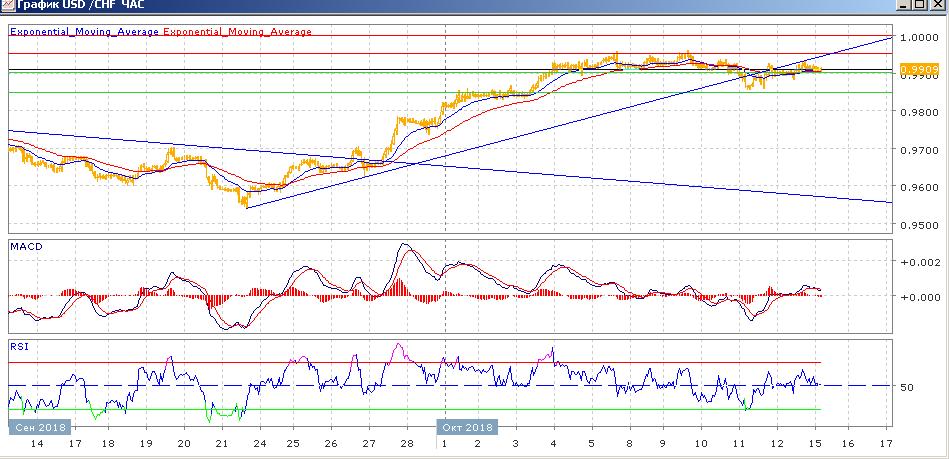The height and width of the screenshot is (459, 949).
Task: Click date 4 on the time axis
Action: click(x=553, y=443)
